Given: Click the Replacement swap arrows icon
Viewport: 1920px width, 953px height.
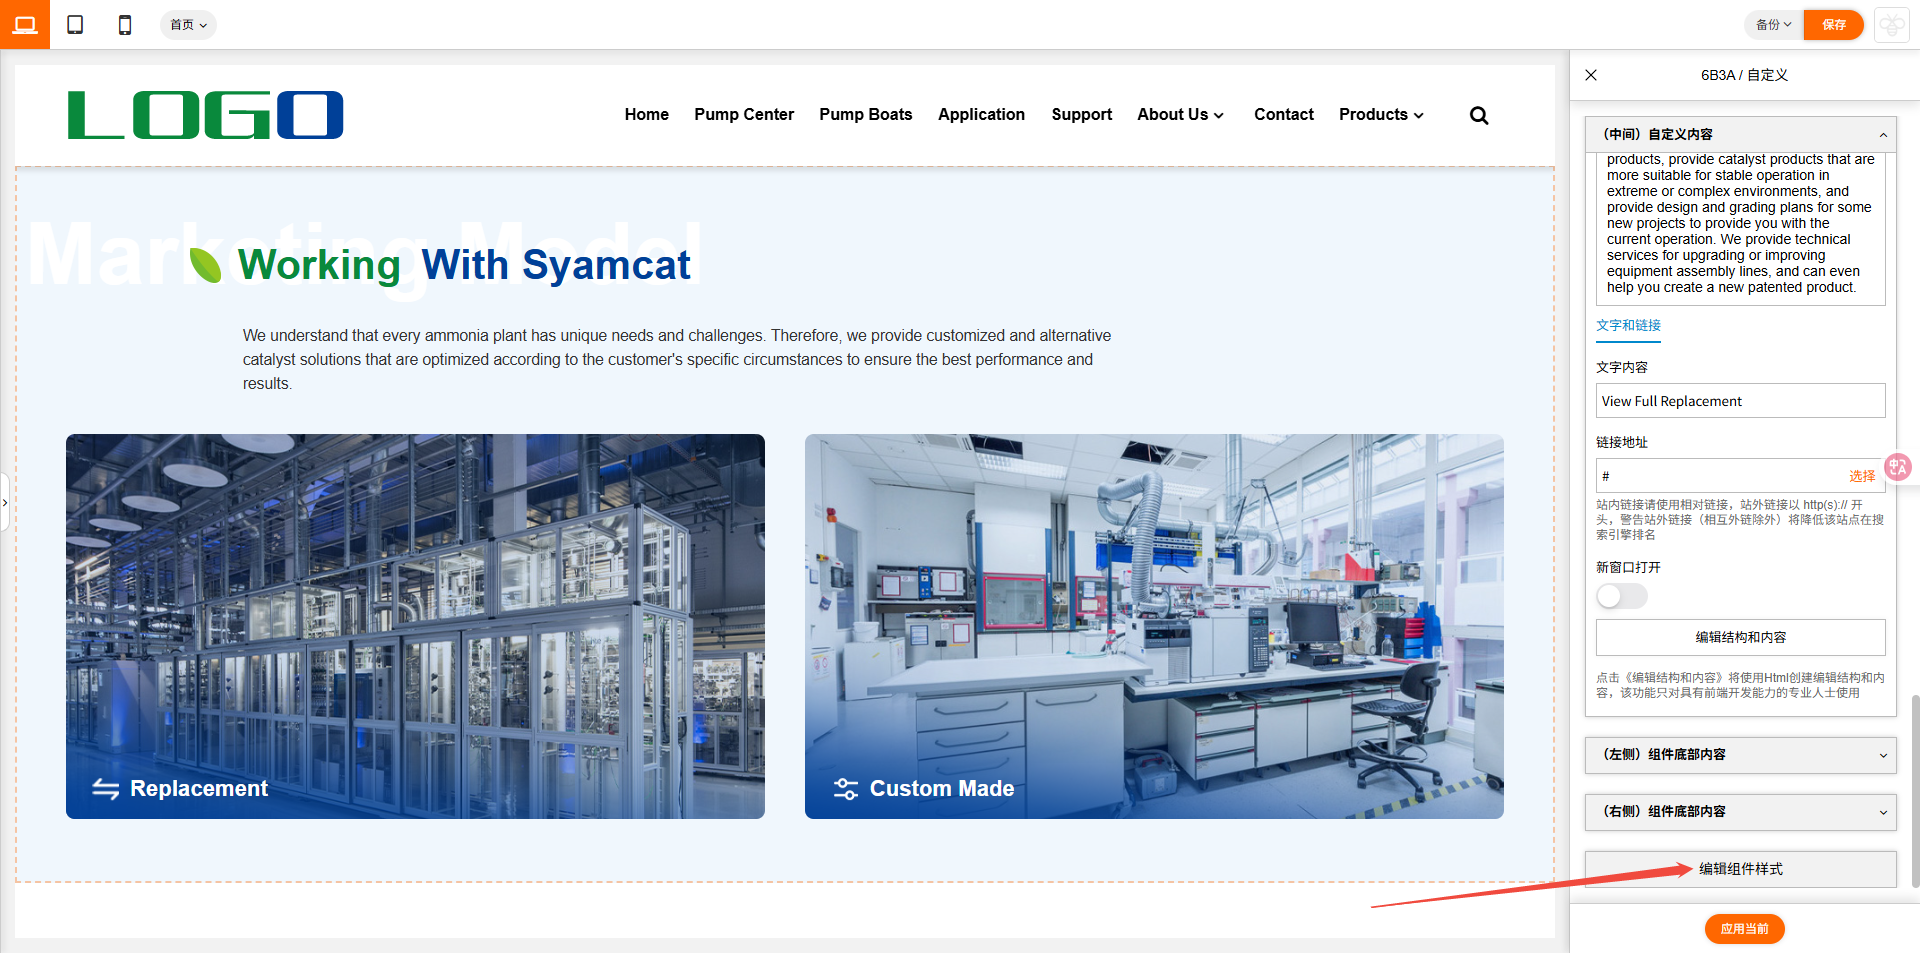Looking at the screenshot, I should [x=106, y=789].
